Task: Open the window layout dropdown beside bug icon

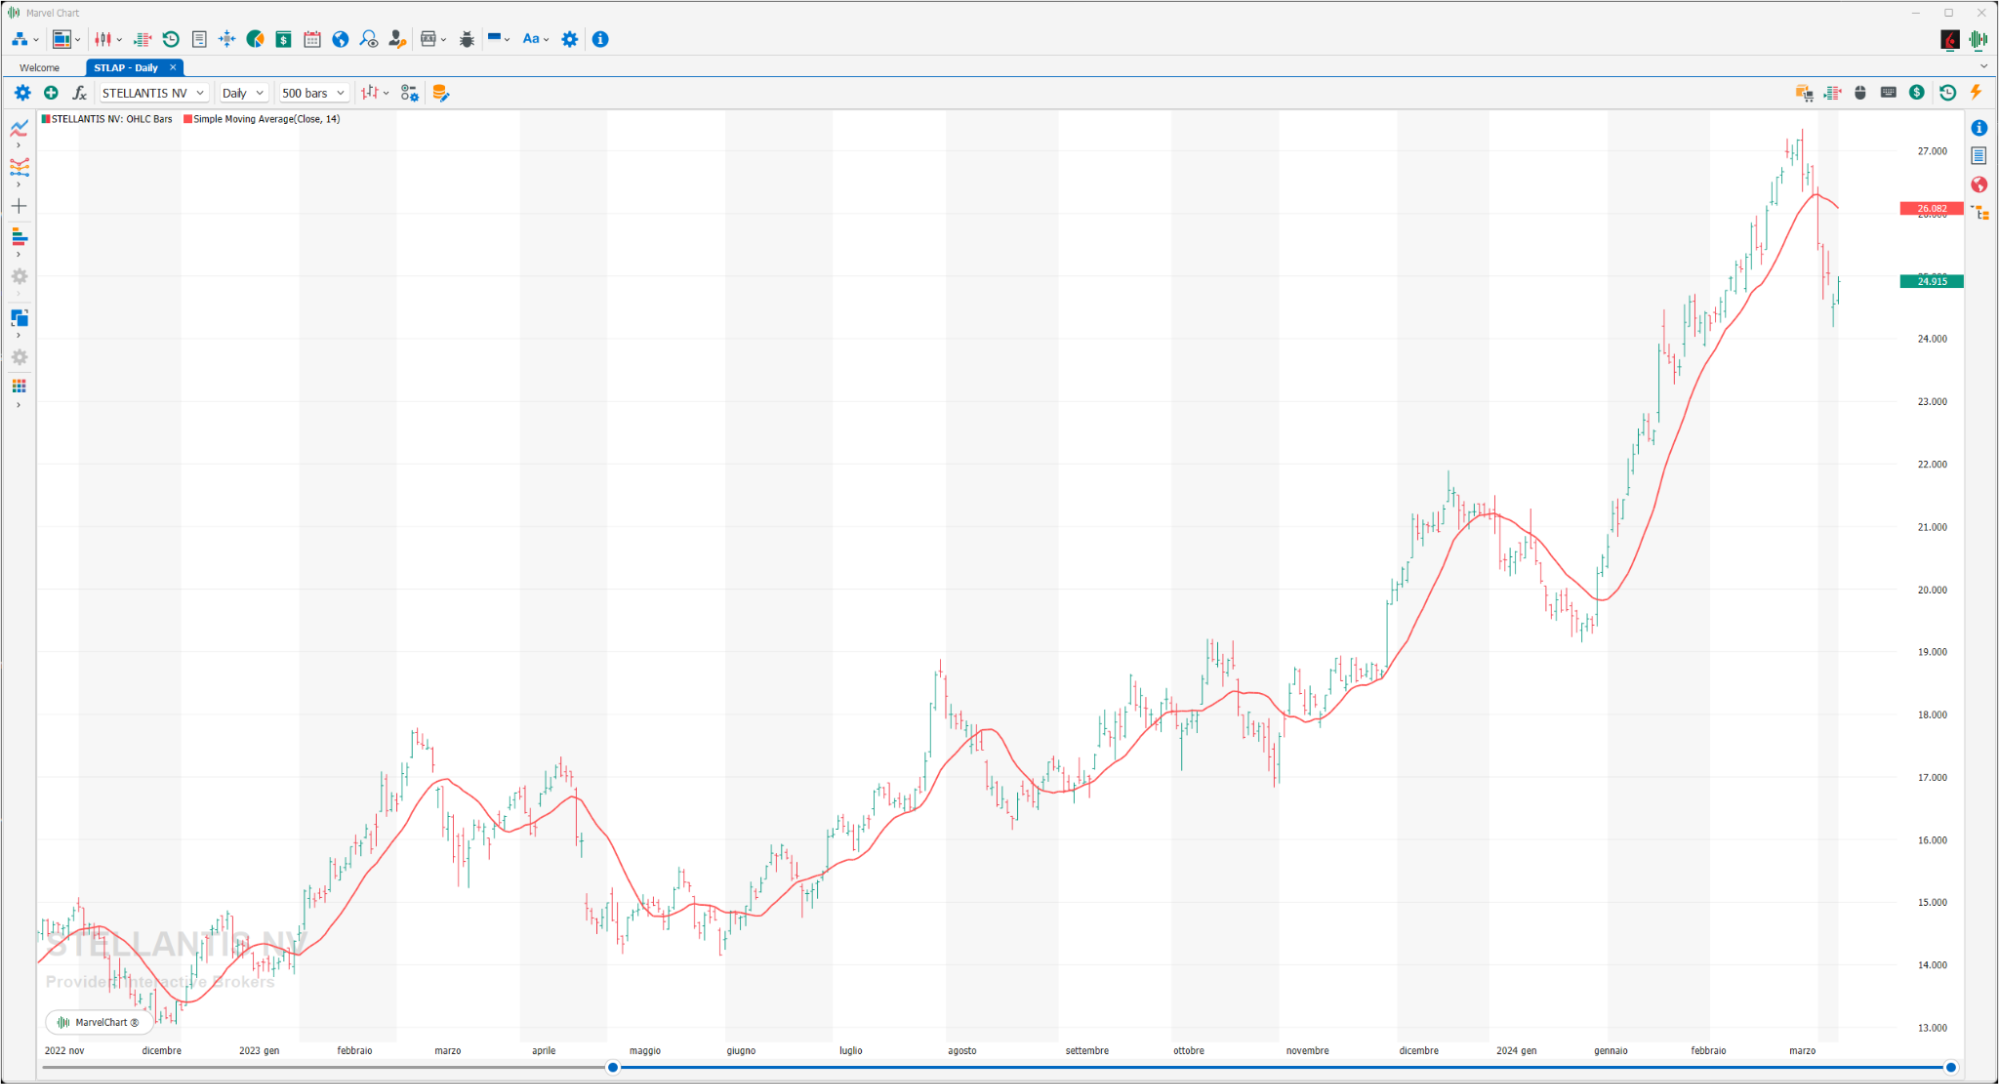Action: (433, 39)
